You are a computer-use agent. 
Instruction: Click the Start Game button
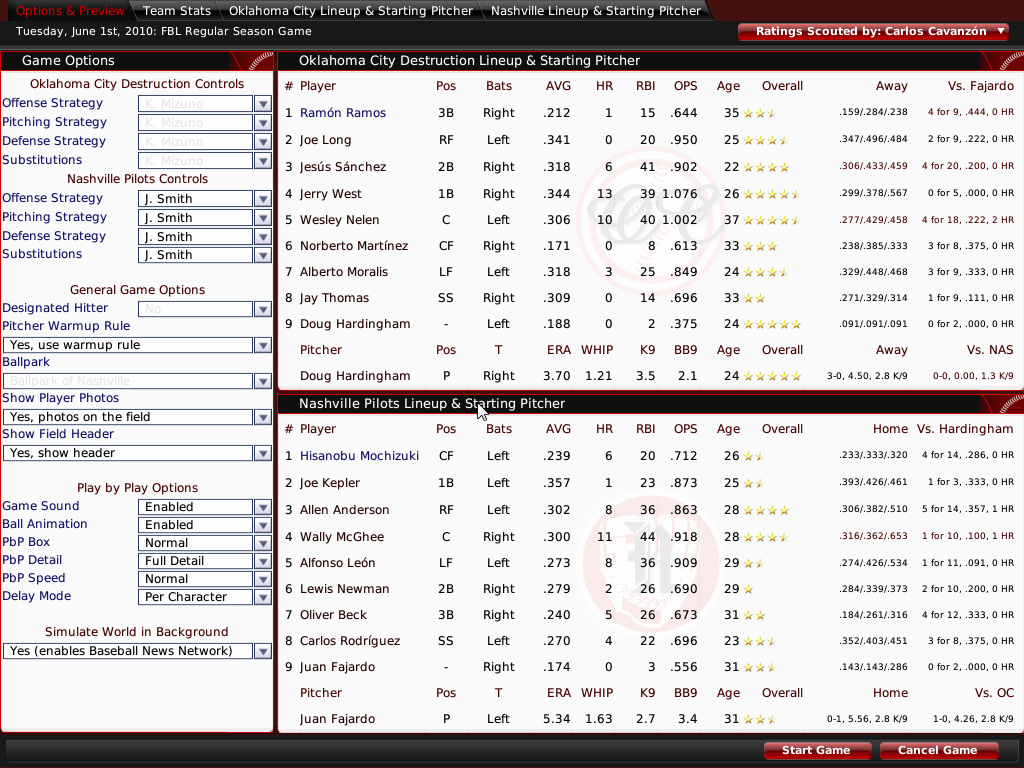point(816,750)
